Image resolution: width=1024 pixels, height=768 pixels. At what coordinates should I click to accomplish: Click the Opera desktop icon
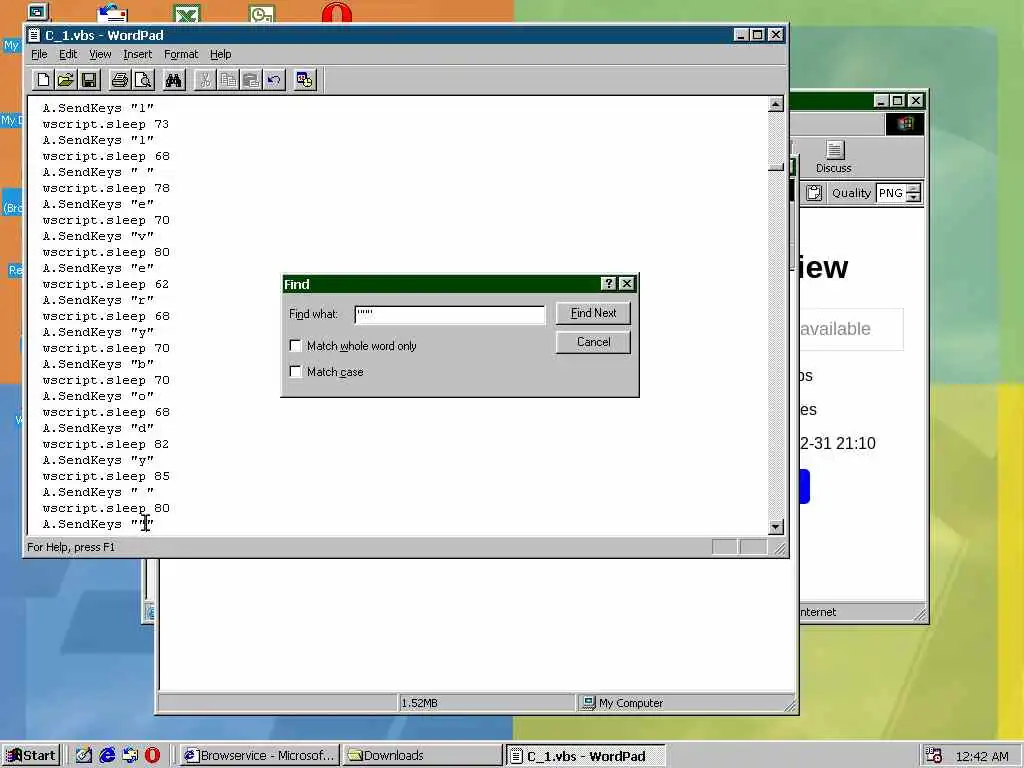[x=337, y=13]
